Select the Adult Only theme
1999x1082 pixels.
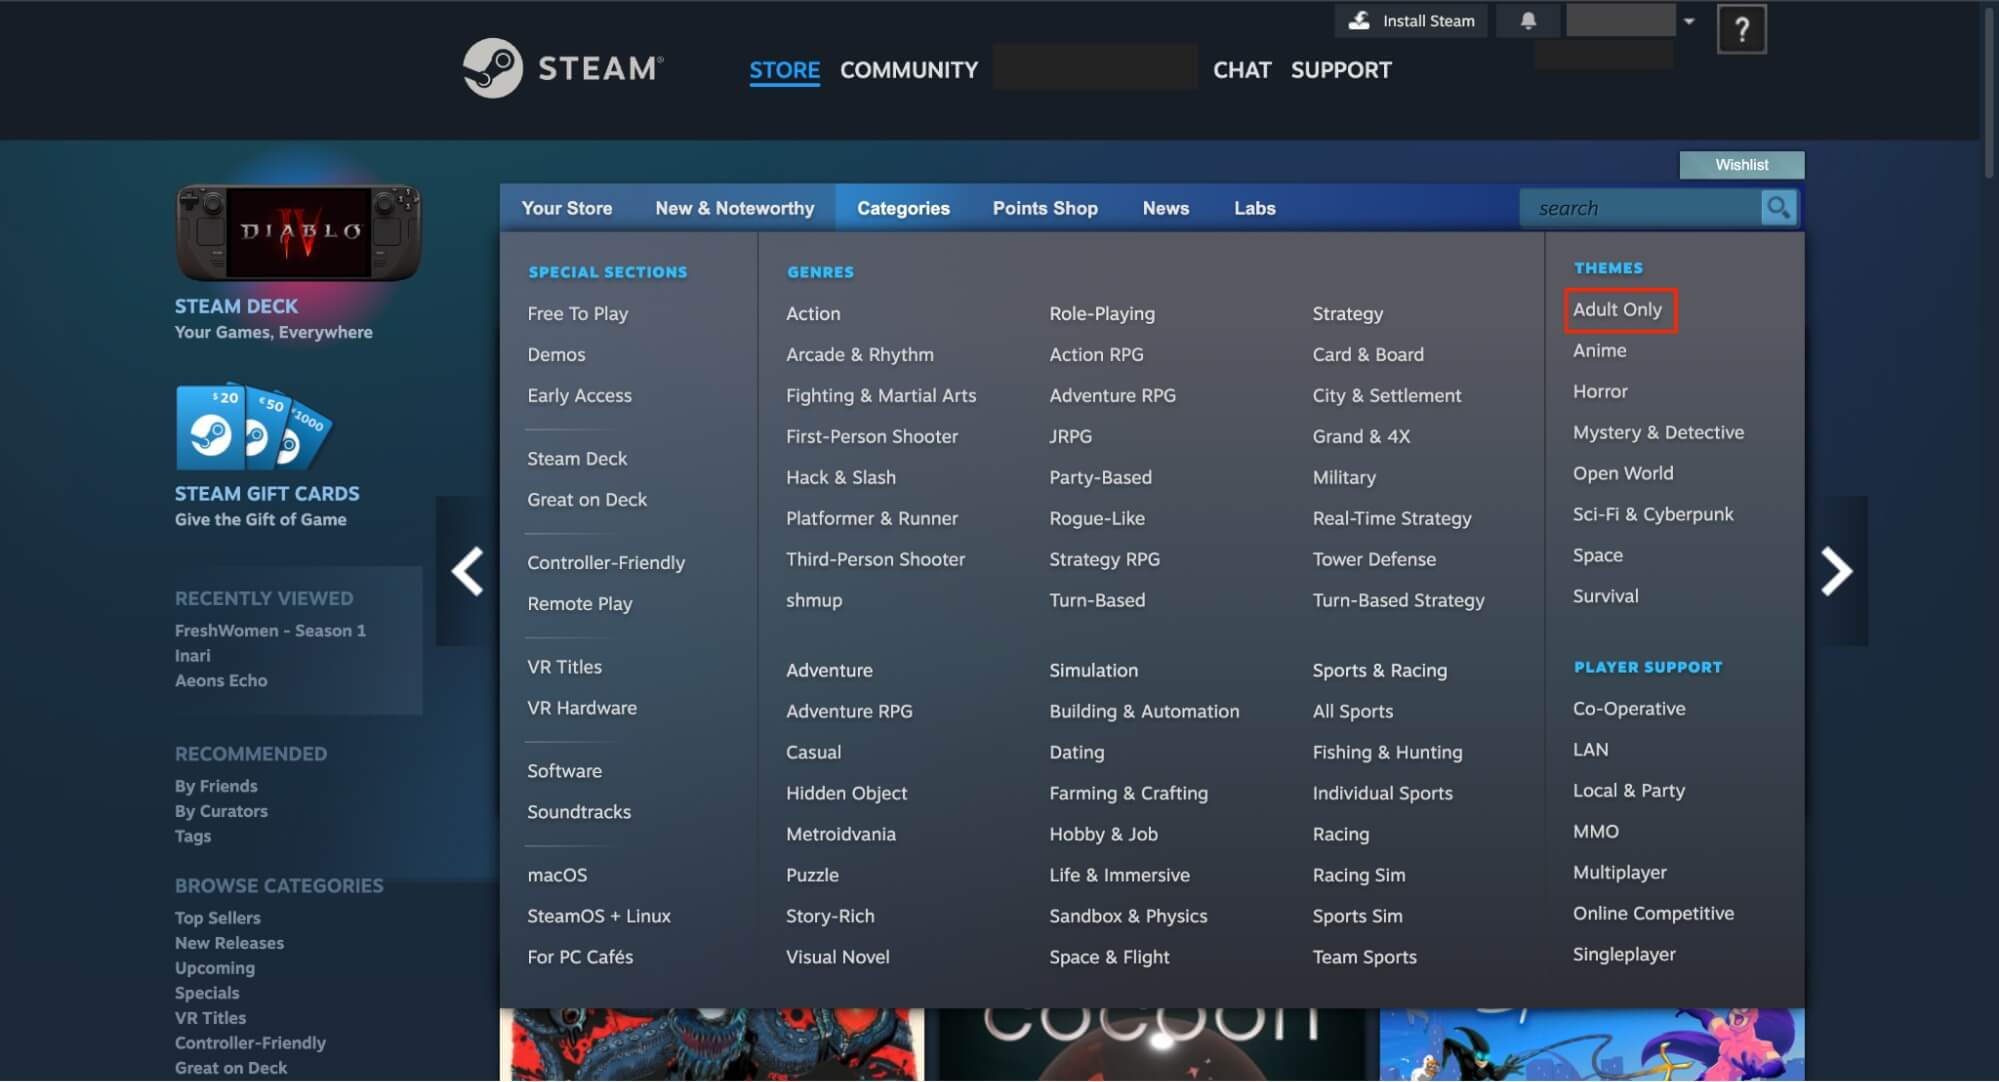pyautogui.click(x=1618, y=310)
